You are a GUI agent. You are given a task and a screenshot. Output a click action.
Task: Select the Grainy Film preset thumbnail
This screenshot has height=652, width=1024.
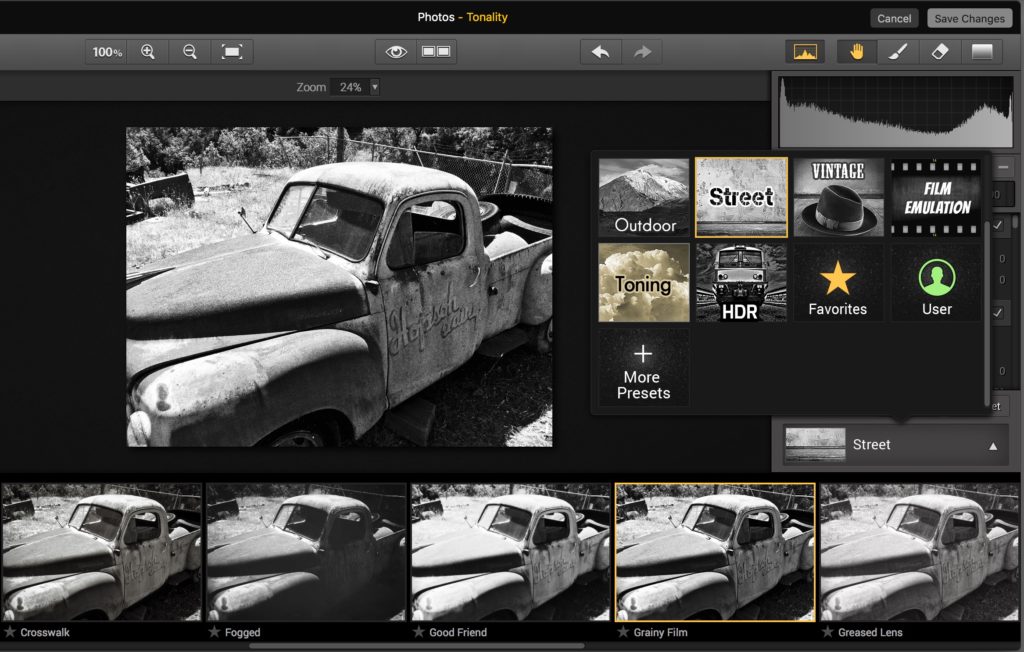coord(714,550)
